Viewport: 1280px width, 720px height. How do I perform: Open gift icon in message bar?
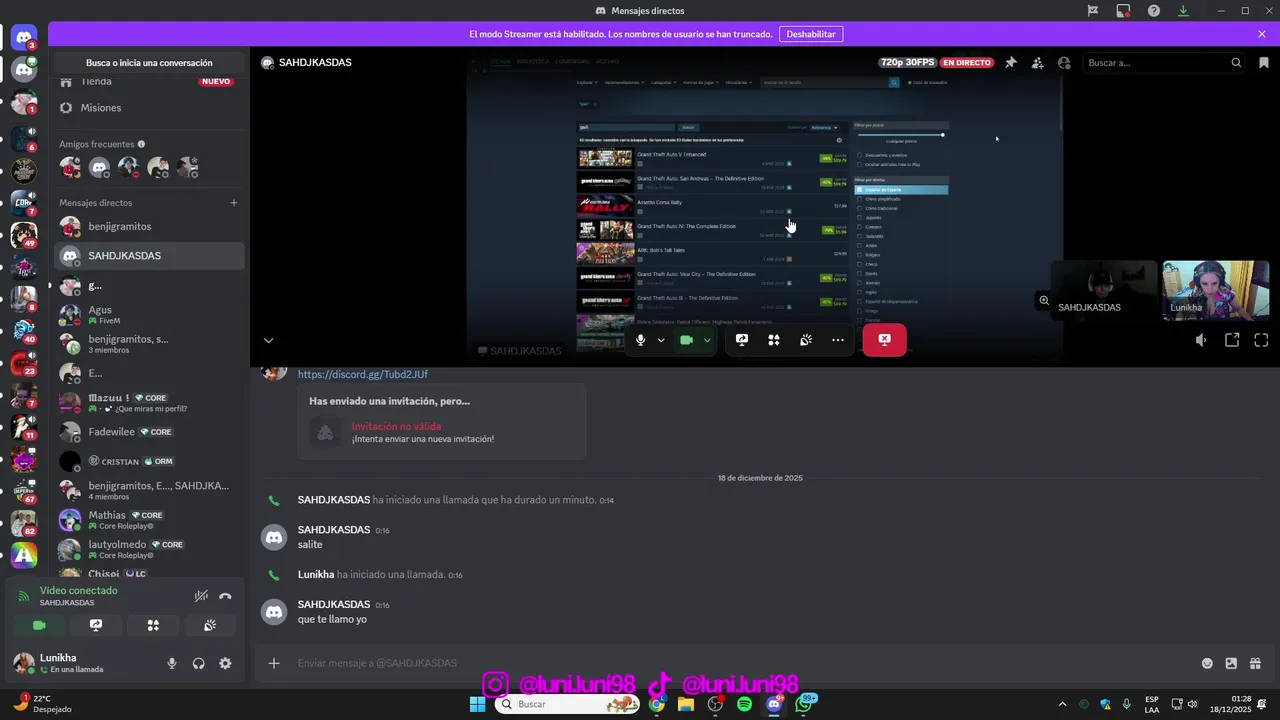[1255, 663]
